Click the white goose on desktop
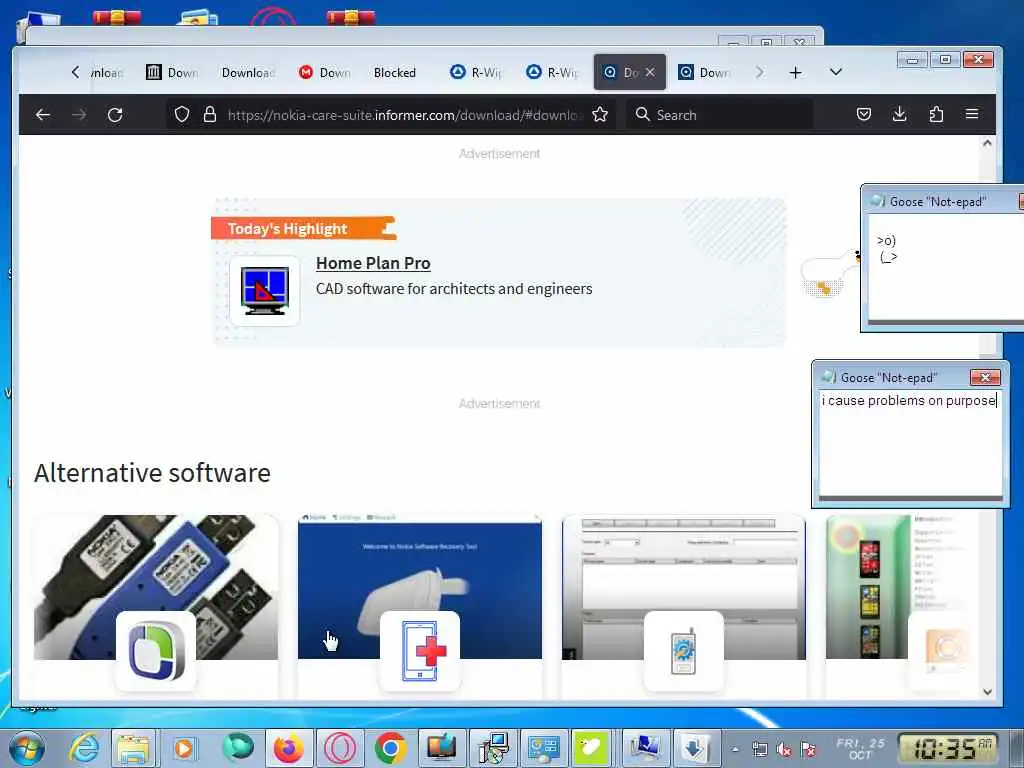The height and width of the screenshot is (768, 1024). [829, 272]
